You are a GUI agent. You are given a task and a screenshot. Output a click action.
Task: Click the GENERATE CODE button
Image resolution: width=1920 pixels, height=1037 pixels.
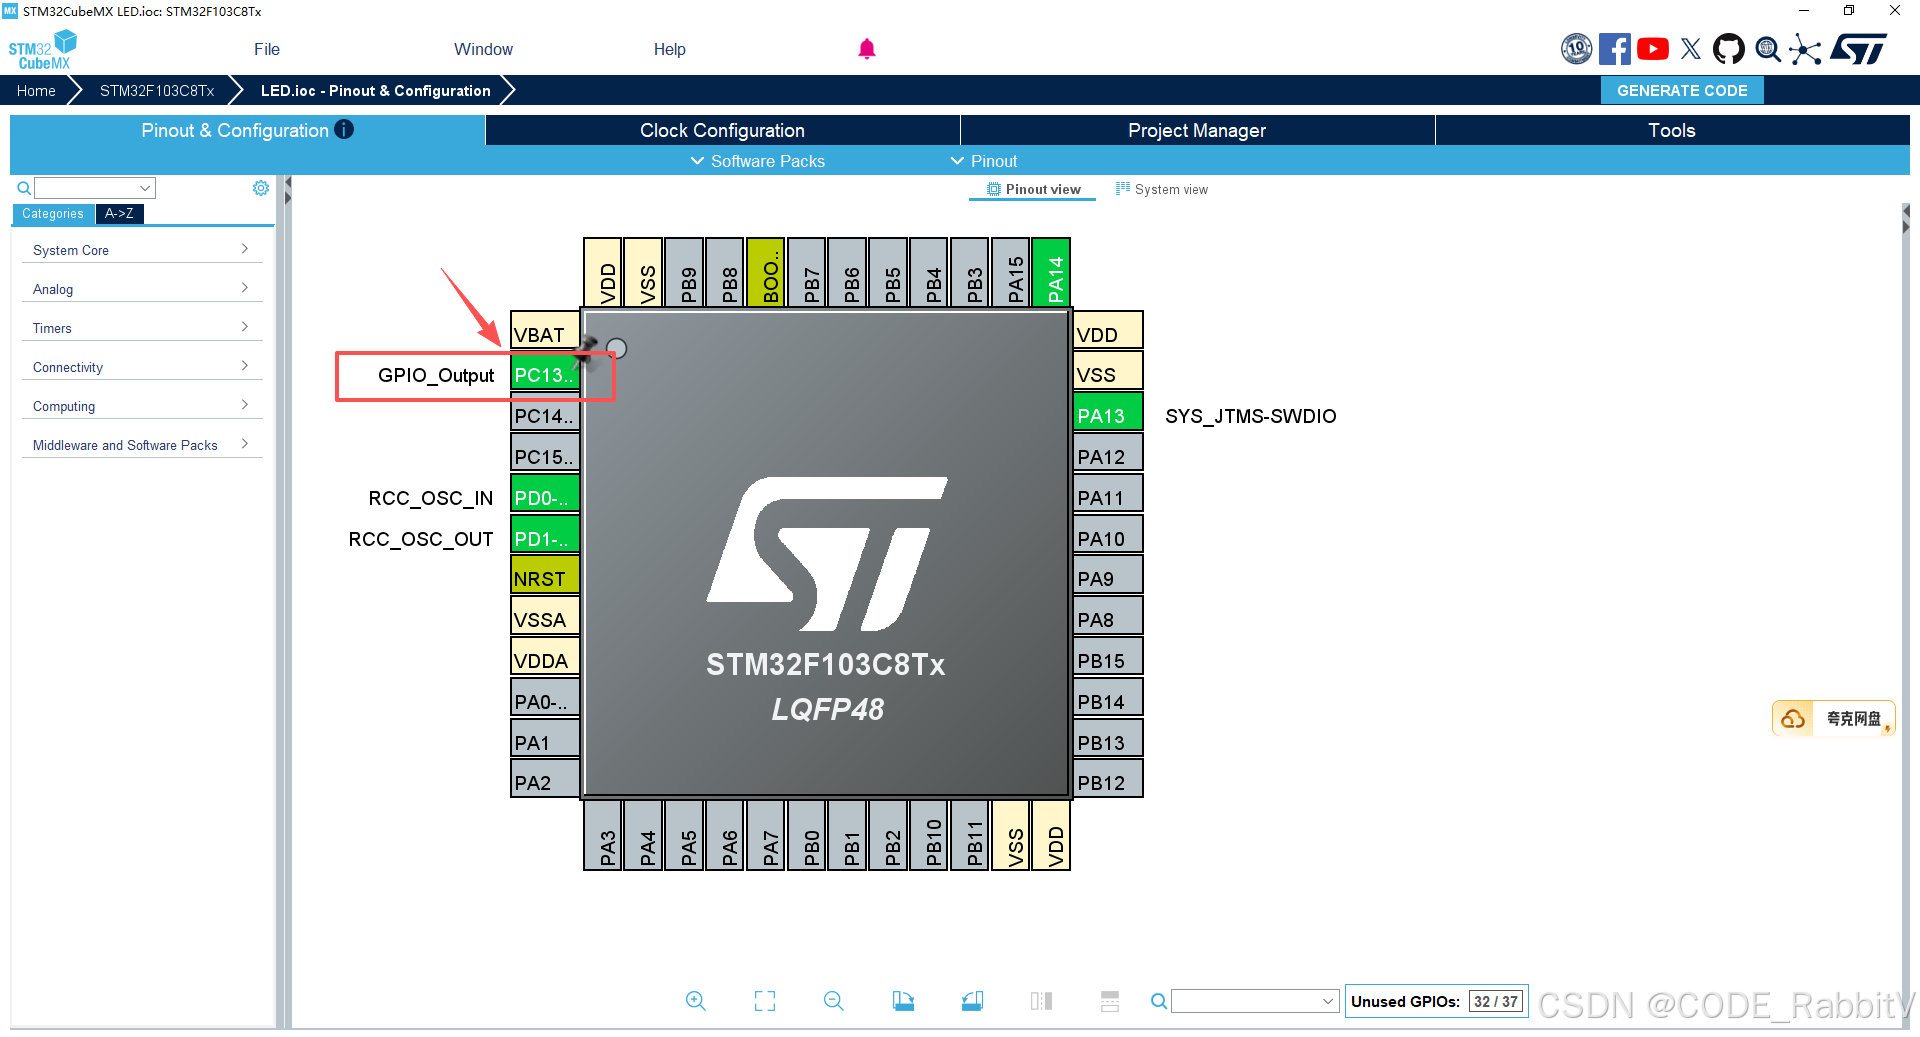click(x=1682, y=90)
